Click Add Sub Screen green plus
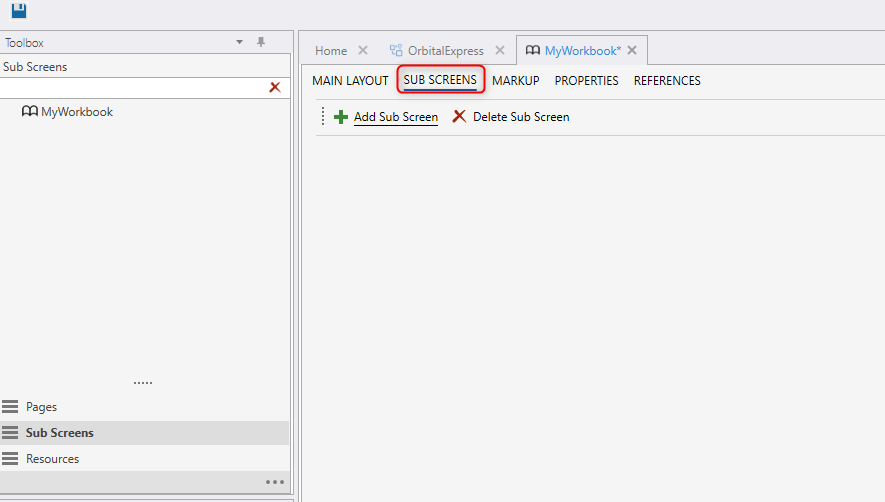885x502 pixels. coord(341,117)
